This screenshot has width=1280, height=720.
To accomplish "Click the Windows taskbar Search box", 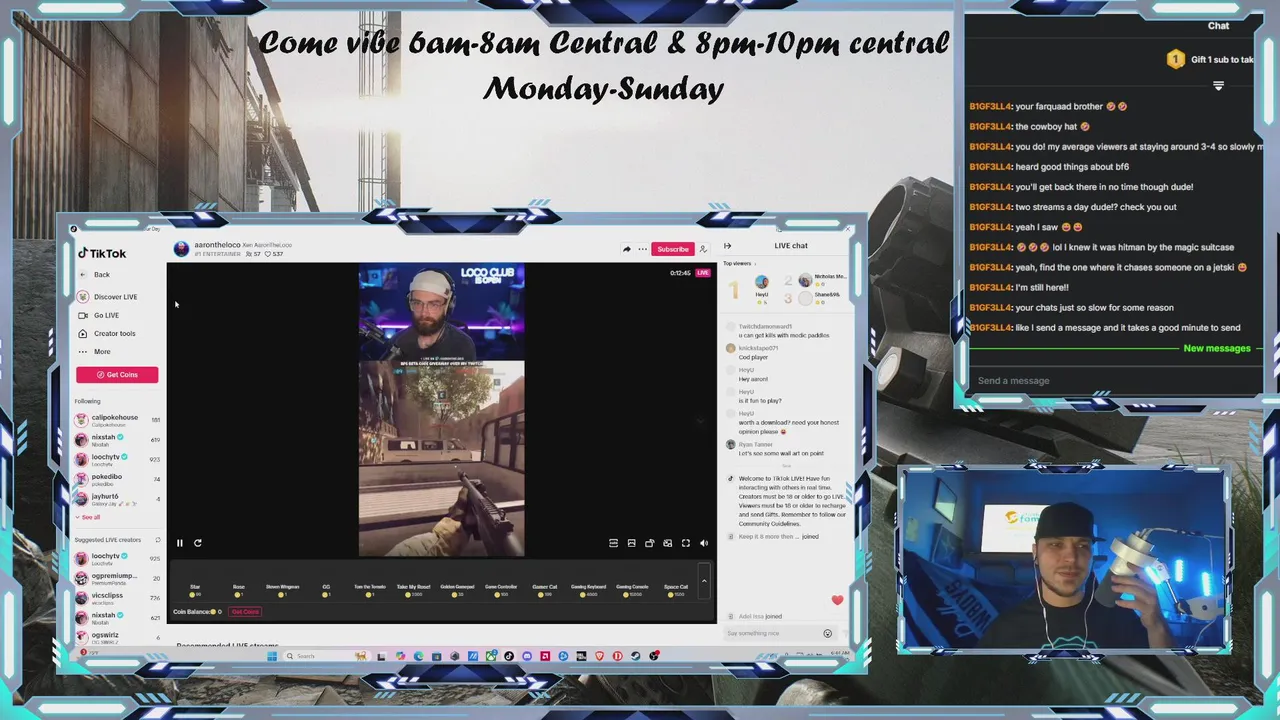I will pos(327,657).
